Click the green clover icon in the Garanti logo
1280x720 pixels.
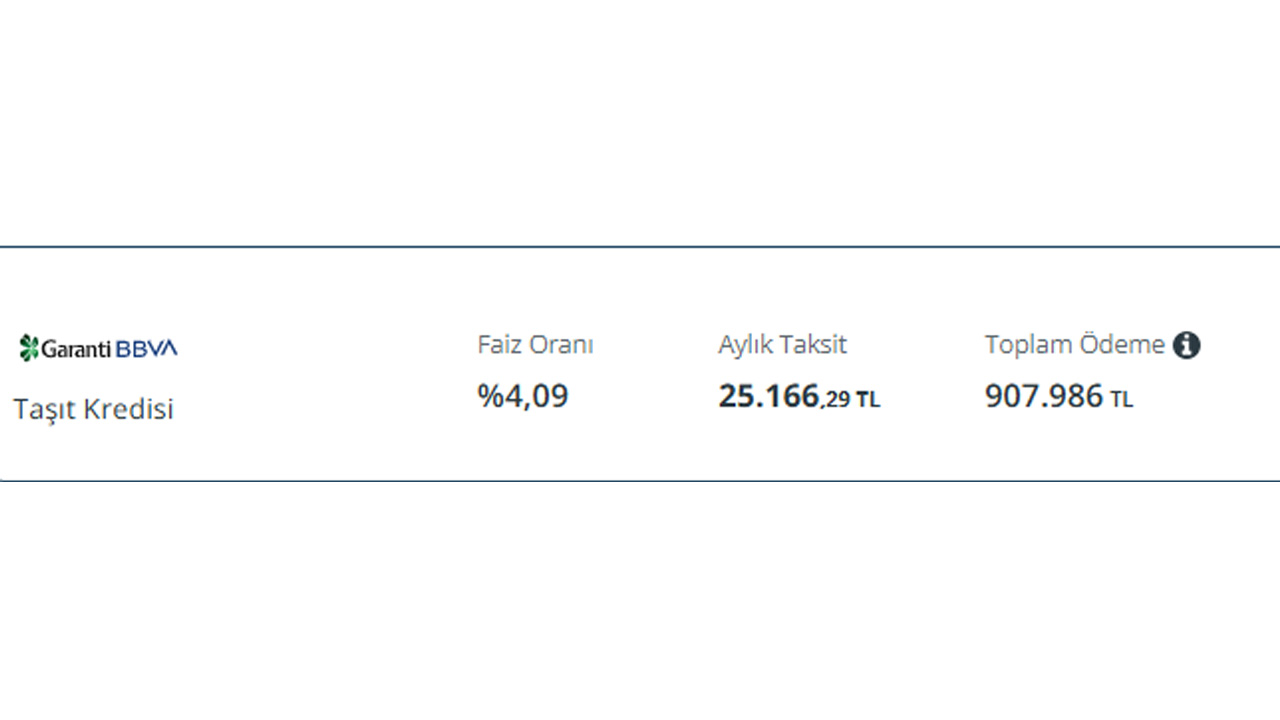(x=28, y=348)
